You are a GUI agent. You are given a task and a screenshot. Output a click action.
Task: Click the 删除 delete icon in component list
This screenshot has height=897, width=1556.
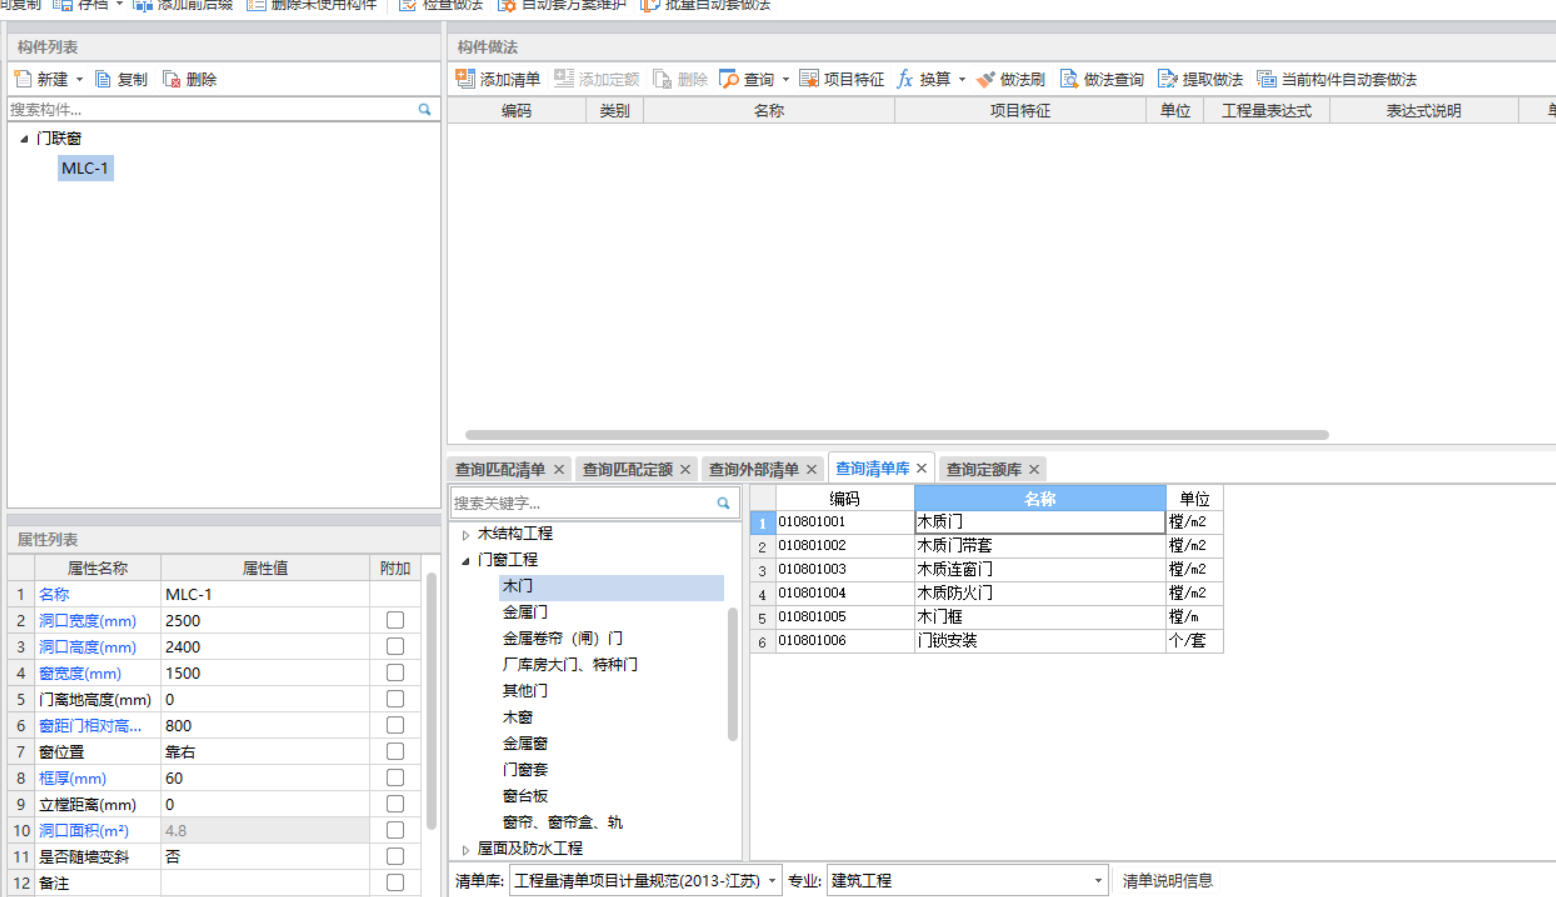[172, 79]
